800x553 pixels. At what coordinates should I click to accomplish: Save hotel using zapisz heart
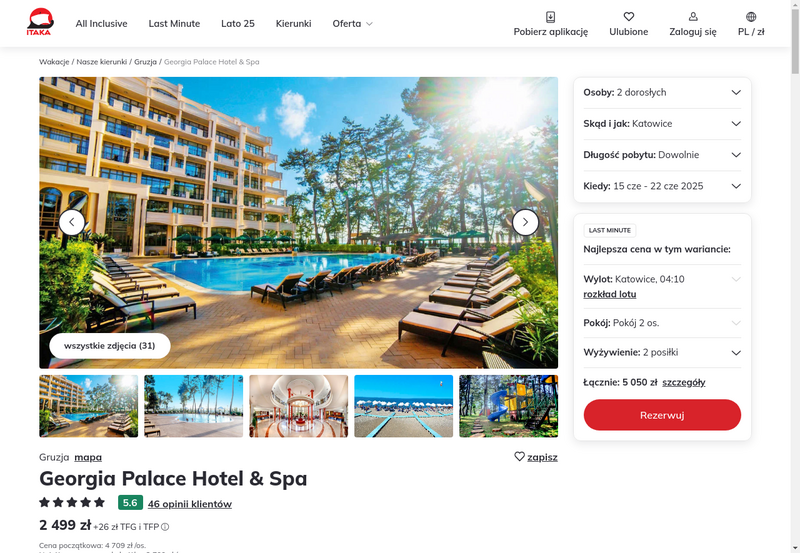pos(519,457)
